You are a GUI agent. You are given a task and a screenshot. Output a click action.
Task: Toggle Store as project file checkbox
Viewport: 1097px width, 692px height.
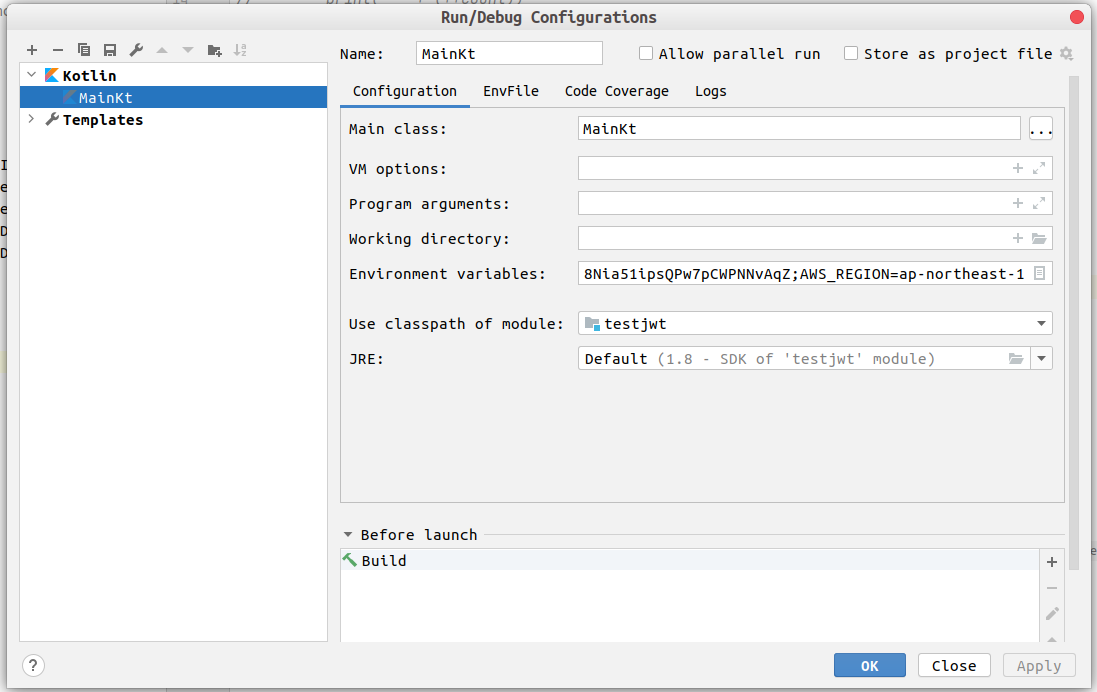[x=851, y=54]
